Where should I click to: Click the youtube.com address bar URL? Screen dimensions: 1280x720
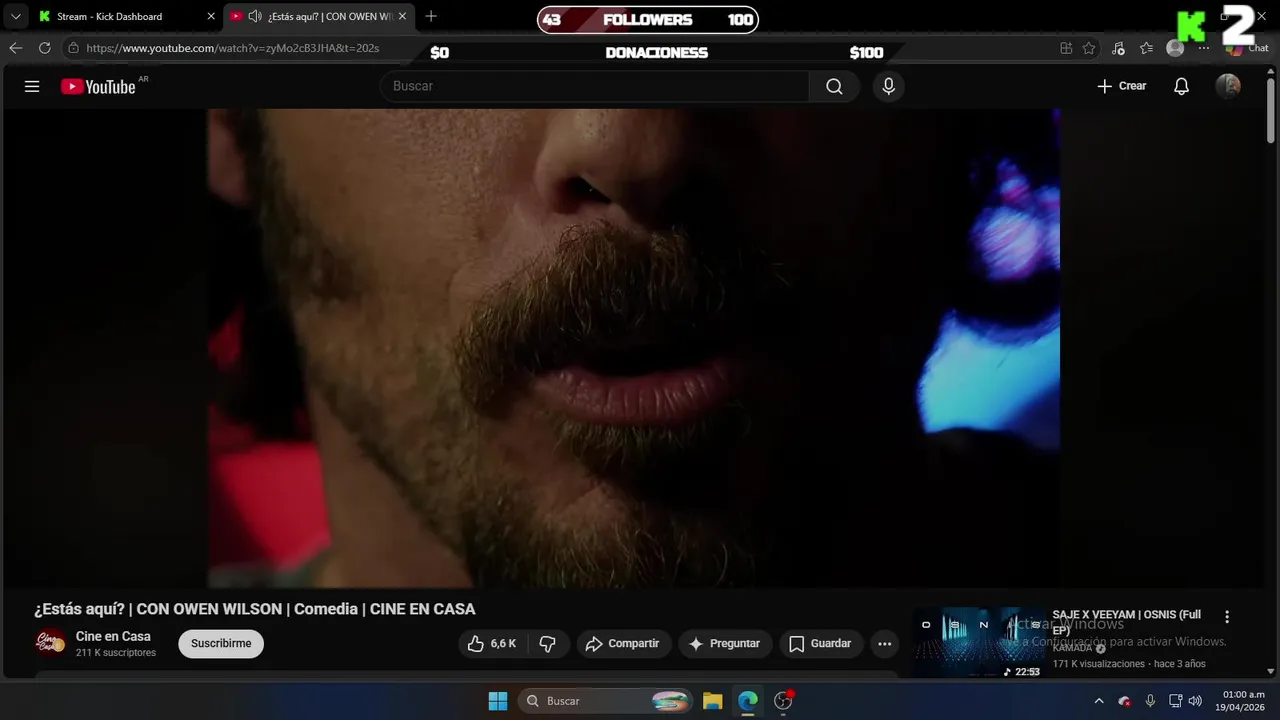click(x=233, y=48)
